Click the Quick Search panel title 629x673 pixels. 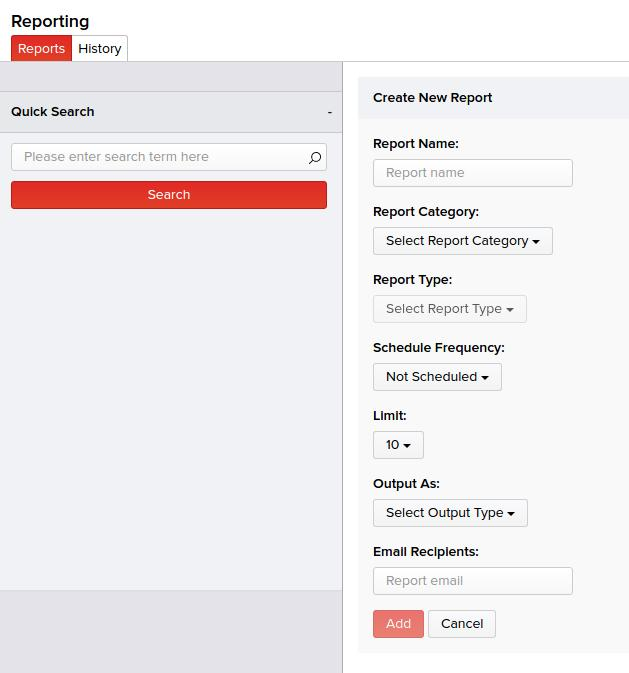pyautogui.click(x=53, y=112)
